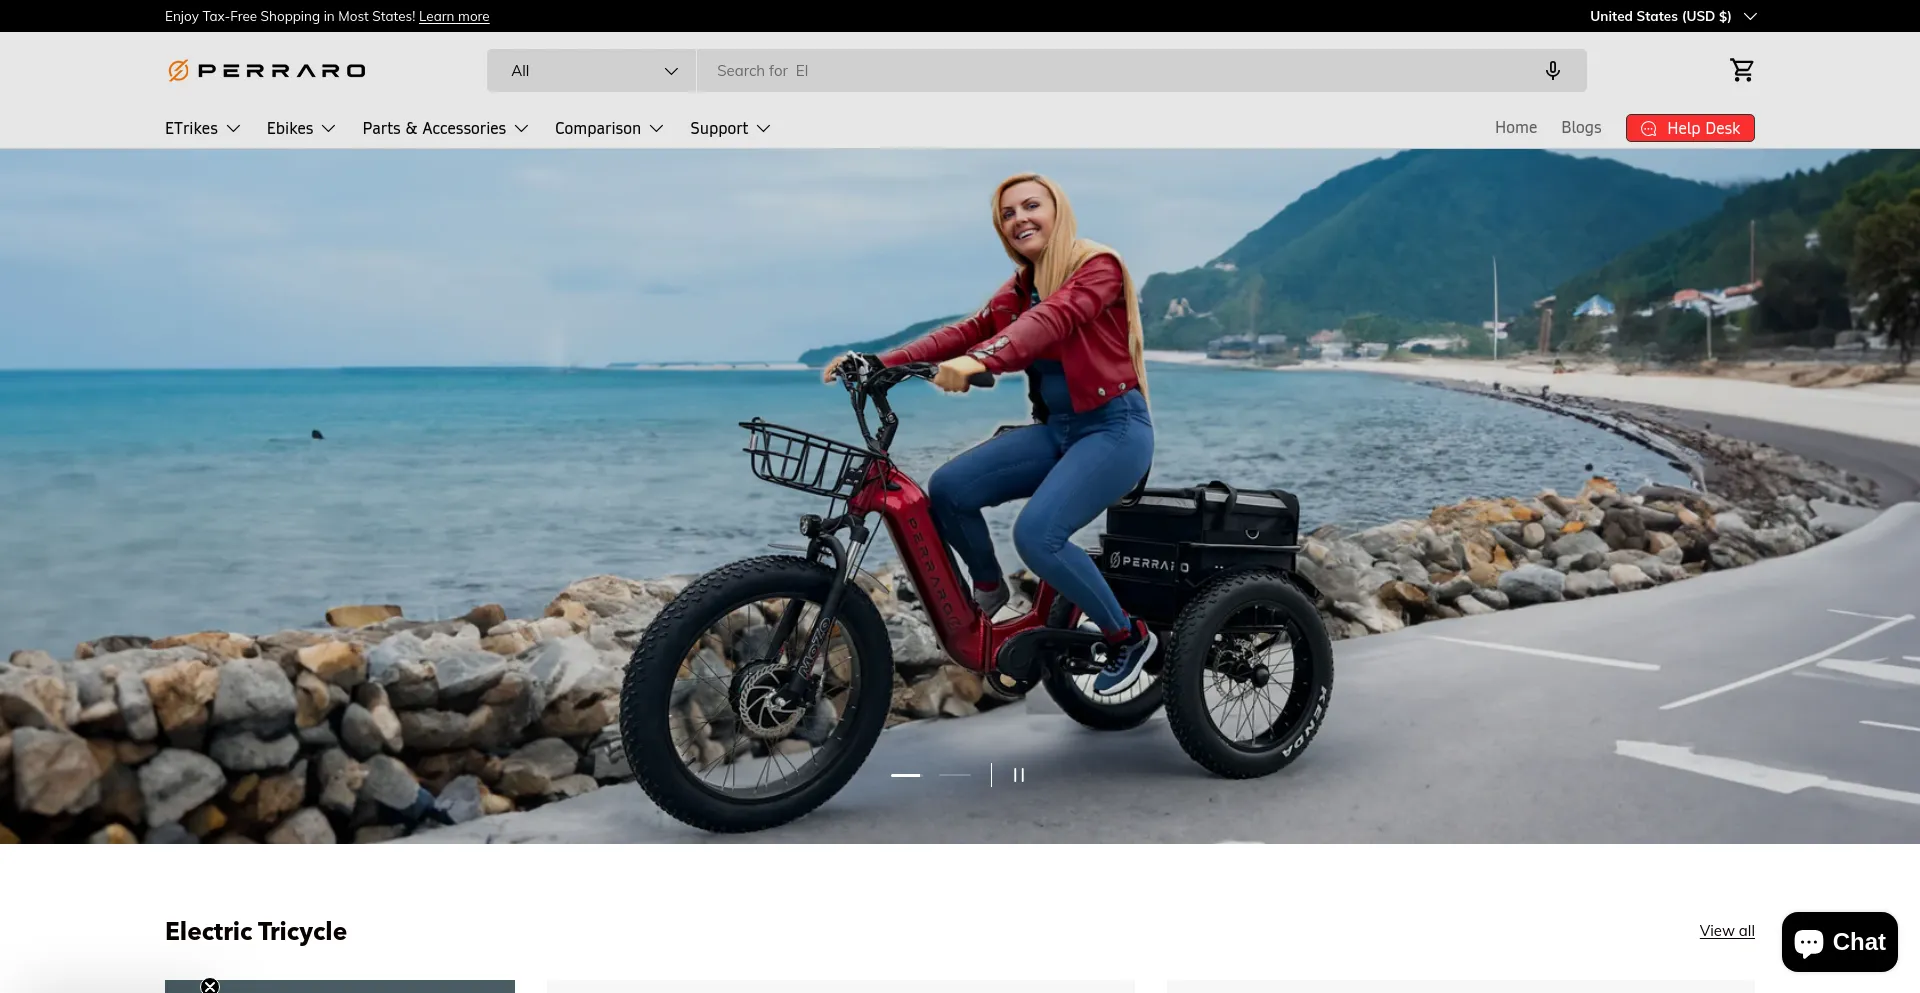Screen dimensions: 1920x993
Task: Open the All category dropdown
Action: 592,71
